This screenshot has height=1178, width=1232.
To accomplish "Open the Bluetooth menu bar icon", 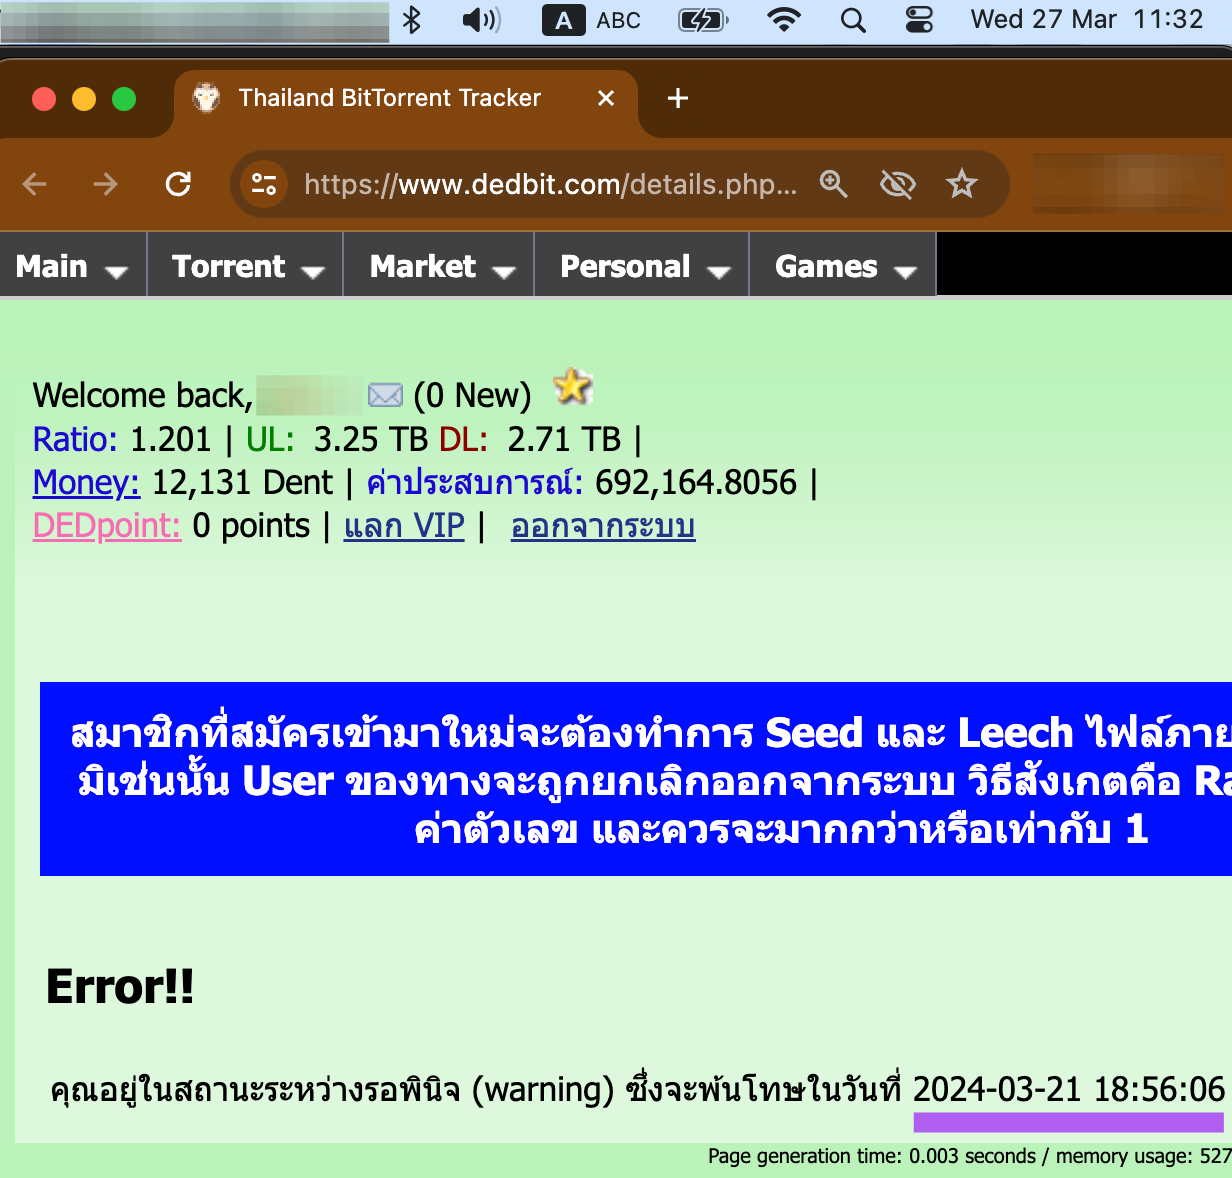I will click(x=411, y=20).
